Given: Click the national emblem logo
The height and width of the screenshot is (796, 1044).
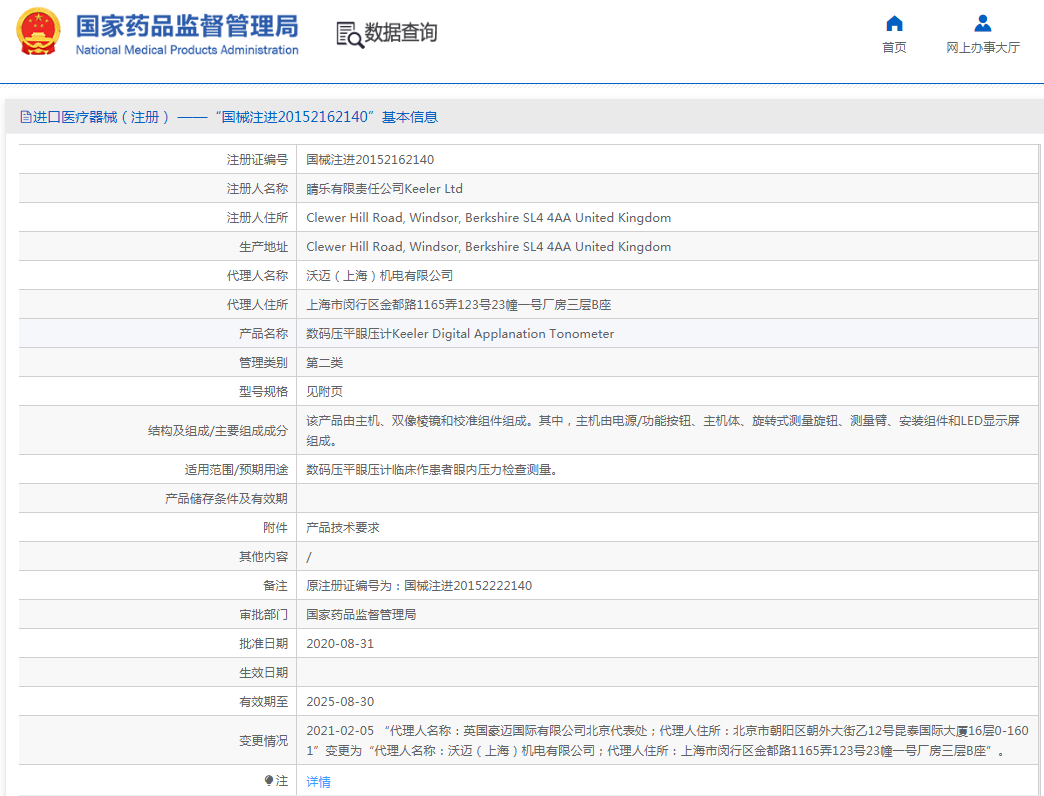Looking at the screenshot, I should 38,31.
